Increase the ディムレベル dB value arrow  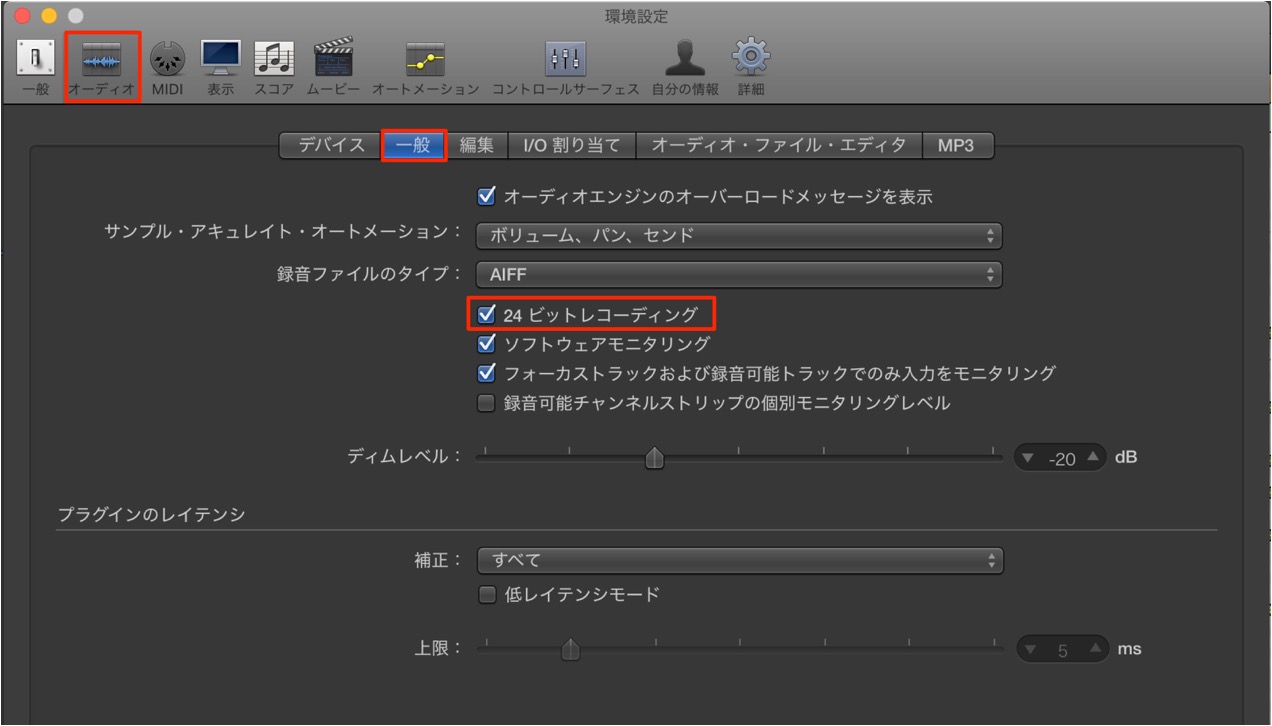[1093, 458]
